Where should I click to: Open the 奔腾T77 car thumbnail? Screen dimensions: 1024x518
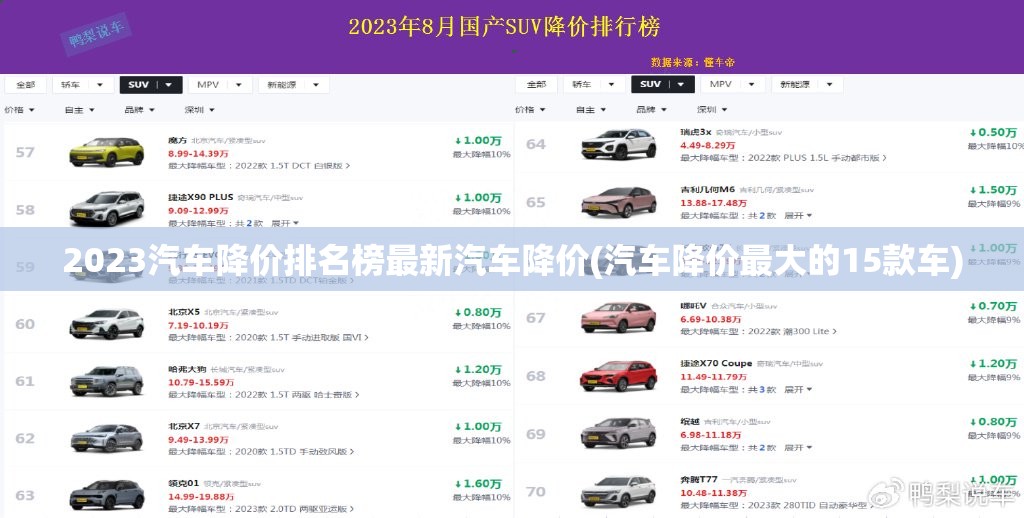tap(618, 491)
